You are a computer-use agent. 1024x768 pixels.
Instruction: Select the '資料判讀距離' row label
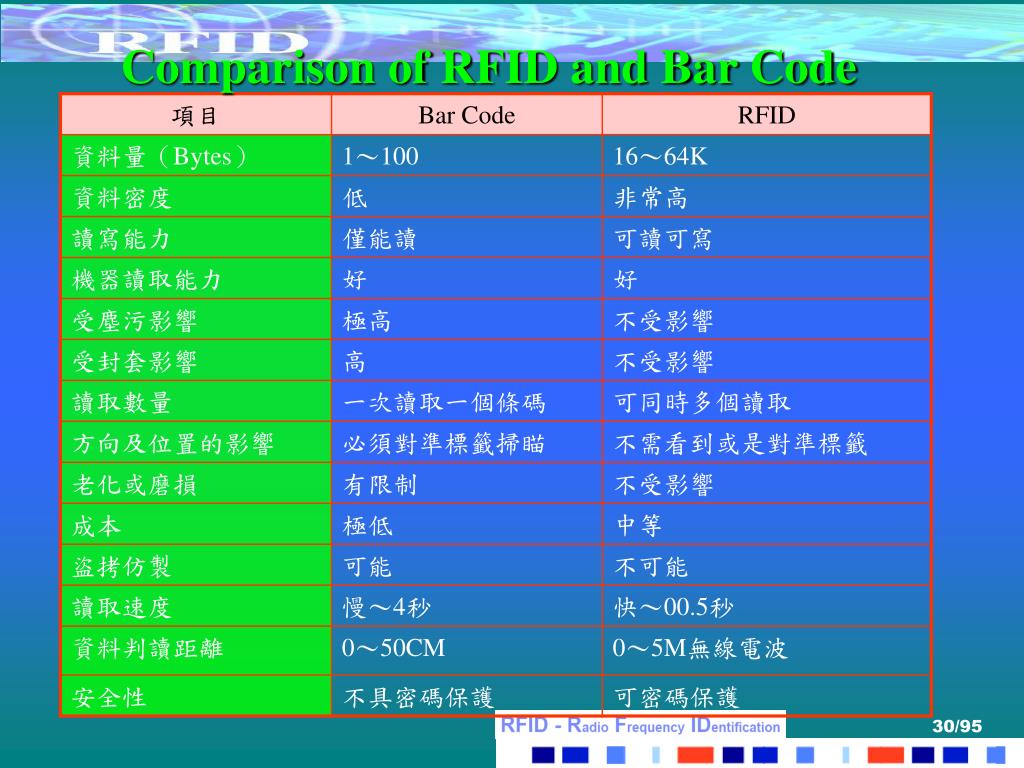tap(196, 651)
